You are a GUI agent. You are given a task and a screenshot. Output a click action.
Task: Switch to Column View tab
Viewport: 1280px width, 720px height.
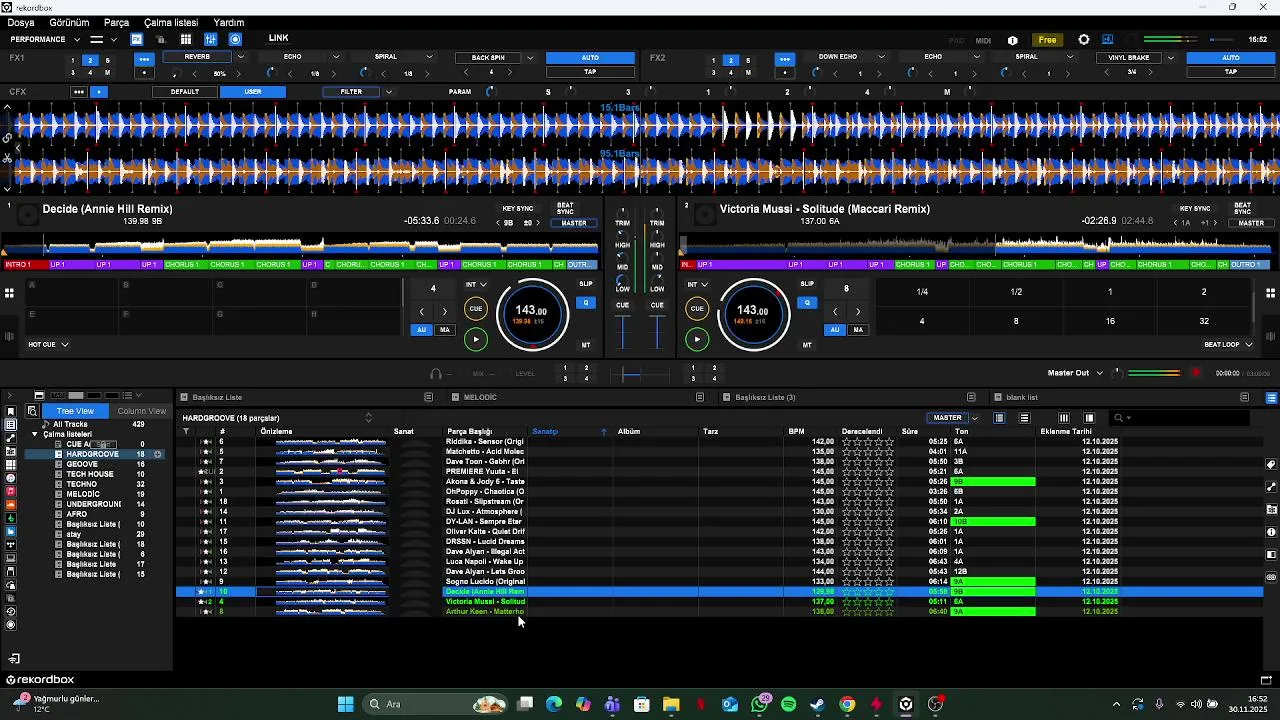coord(141,411)
